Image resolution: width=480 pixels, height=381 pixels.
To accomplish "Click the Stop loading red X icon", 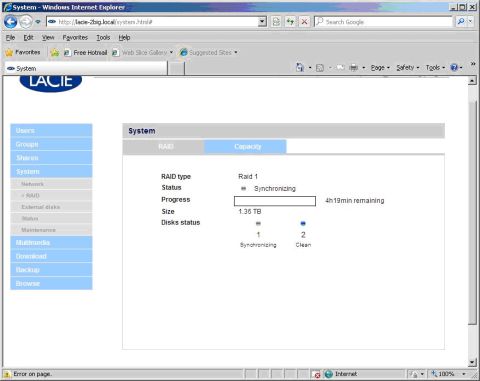I will [304, 22].
